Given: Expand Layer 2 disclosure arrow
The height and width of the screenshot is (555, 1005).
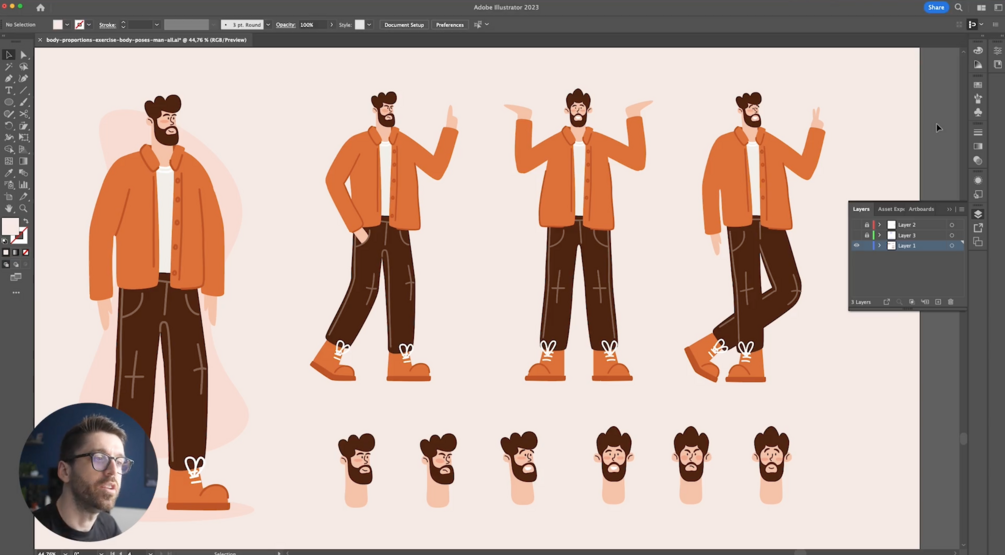Looking at the screenshot, I should click(880, 225).
